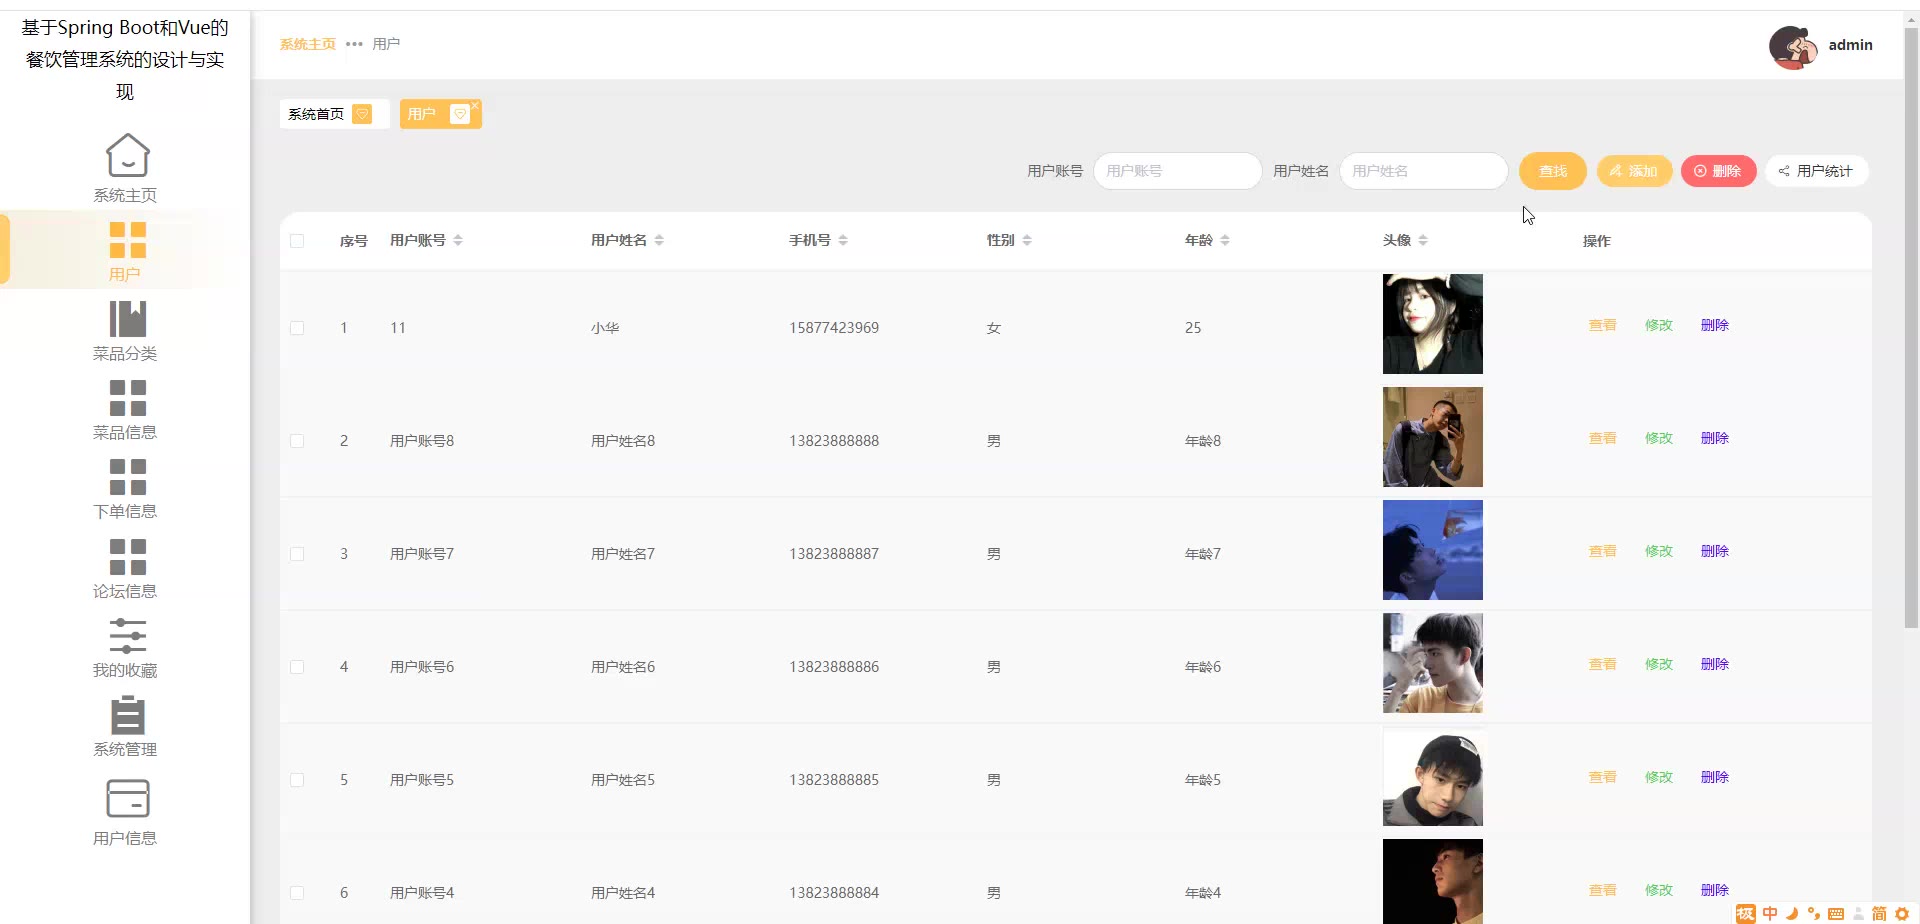The height and width of the screenshot is (924, 1920).
Task: Toggle the select-all checkbox in table header
Action: [297, 240]
